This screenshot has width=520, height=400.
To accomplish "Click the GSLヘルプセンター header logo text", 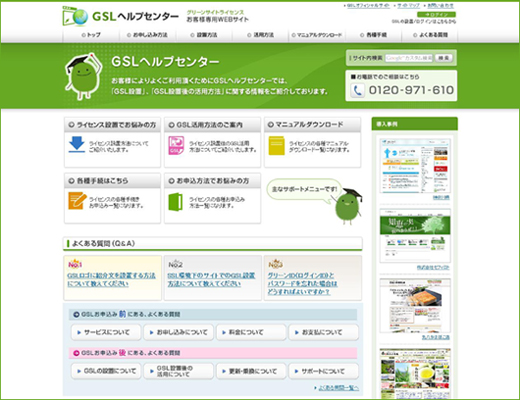I will (135, 16).
